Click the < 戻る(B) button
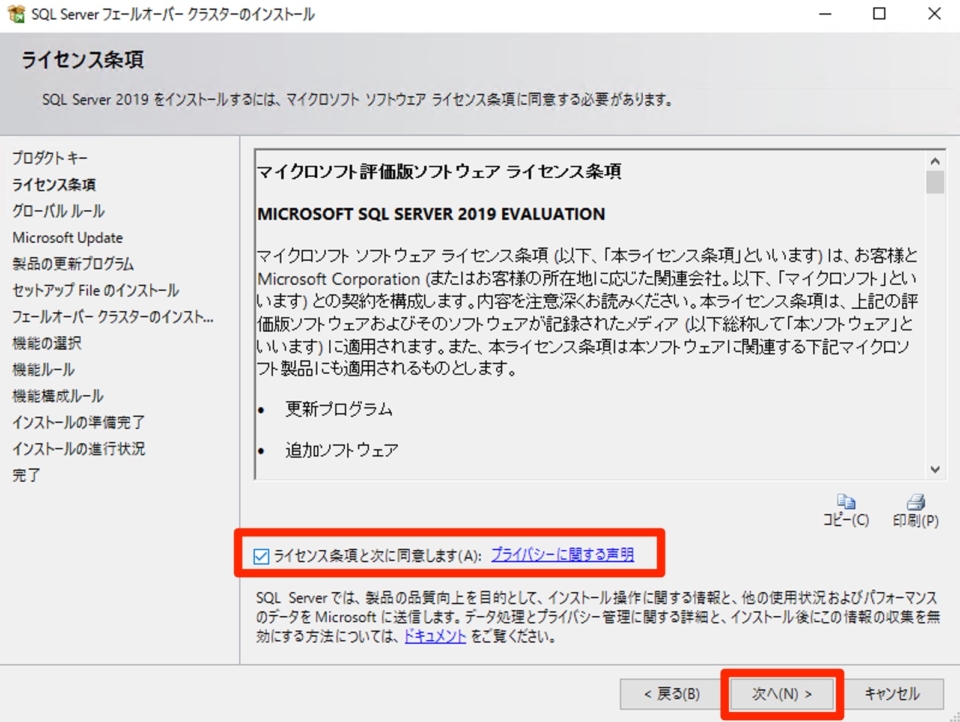Viewport: 960px width, 722px height. click(x=671, y=694)
